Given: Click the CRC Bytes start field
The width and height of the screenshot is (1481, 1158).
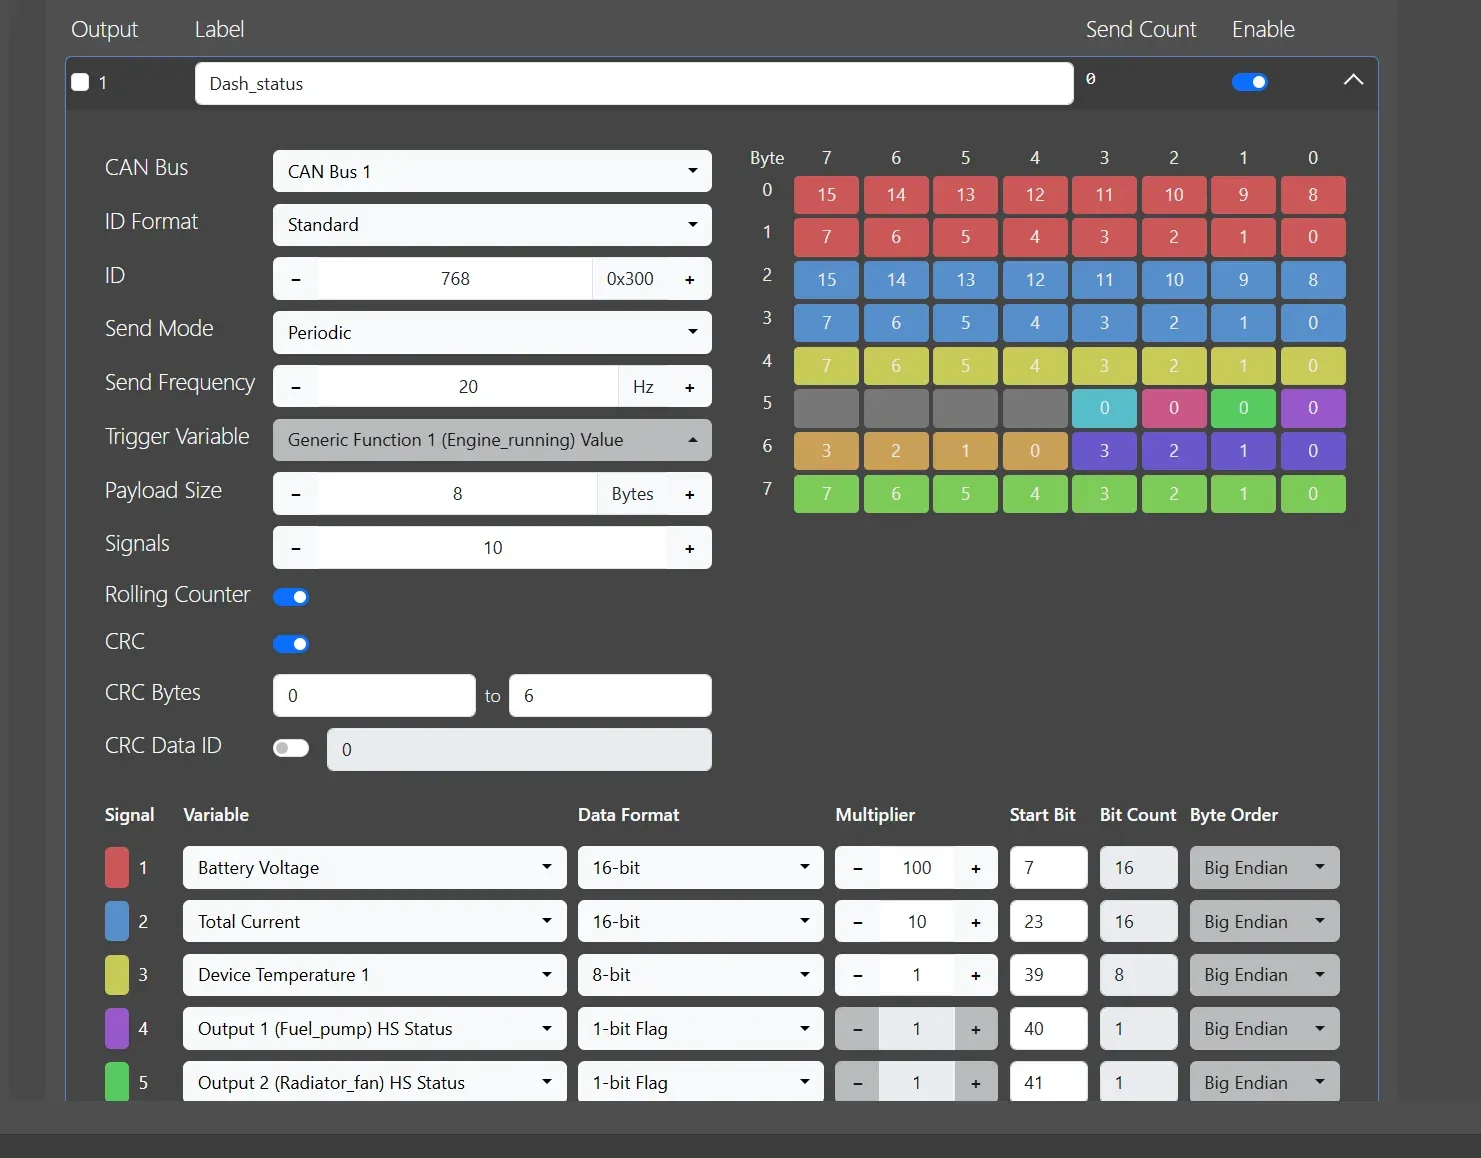Looking at the screenshot, I should (x=374, y=696).
